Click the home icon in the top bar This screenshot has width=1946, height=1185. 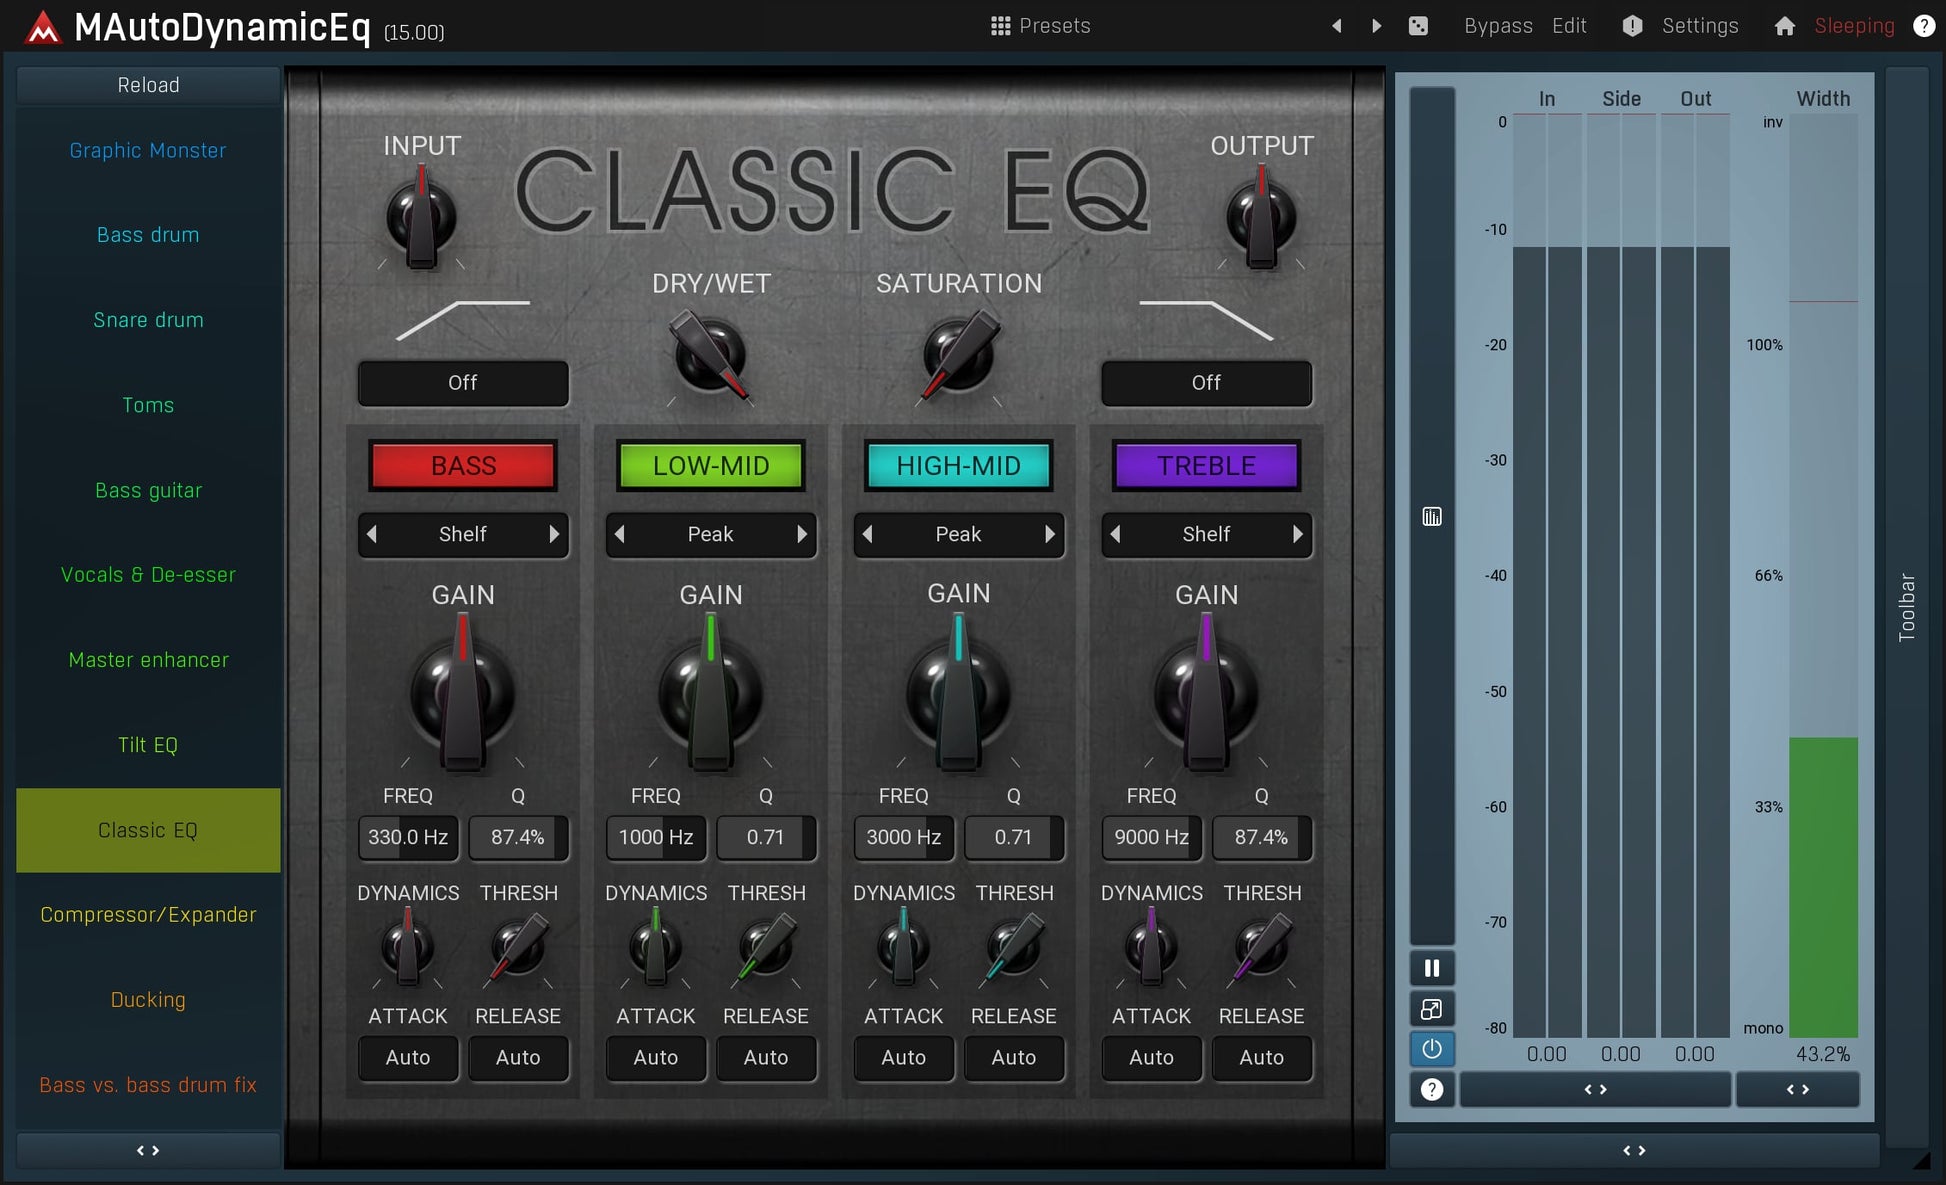(x=1784, y=26)
